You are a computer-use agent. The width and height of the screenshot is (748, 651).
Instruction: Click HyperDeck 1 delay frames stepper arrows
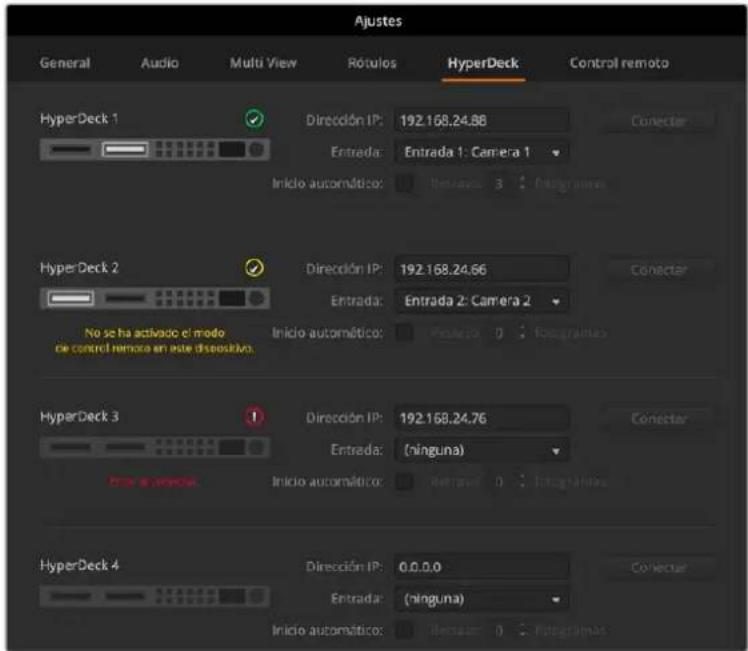click(x=522, y=183)
